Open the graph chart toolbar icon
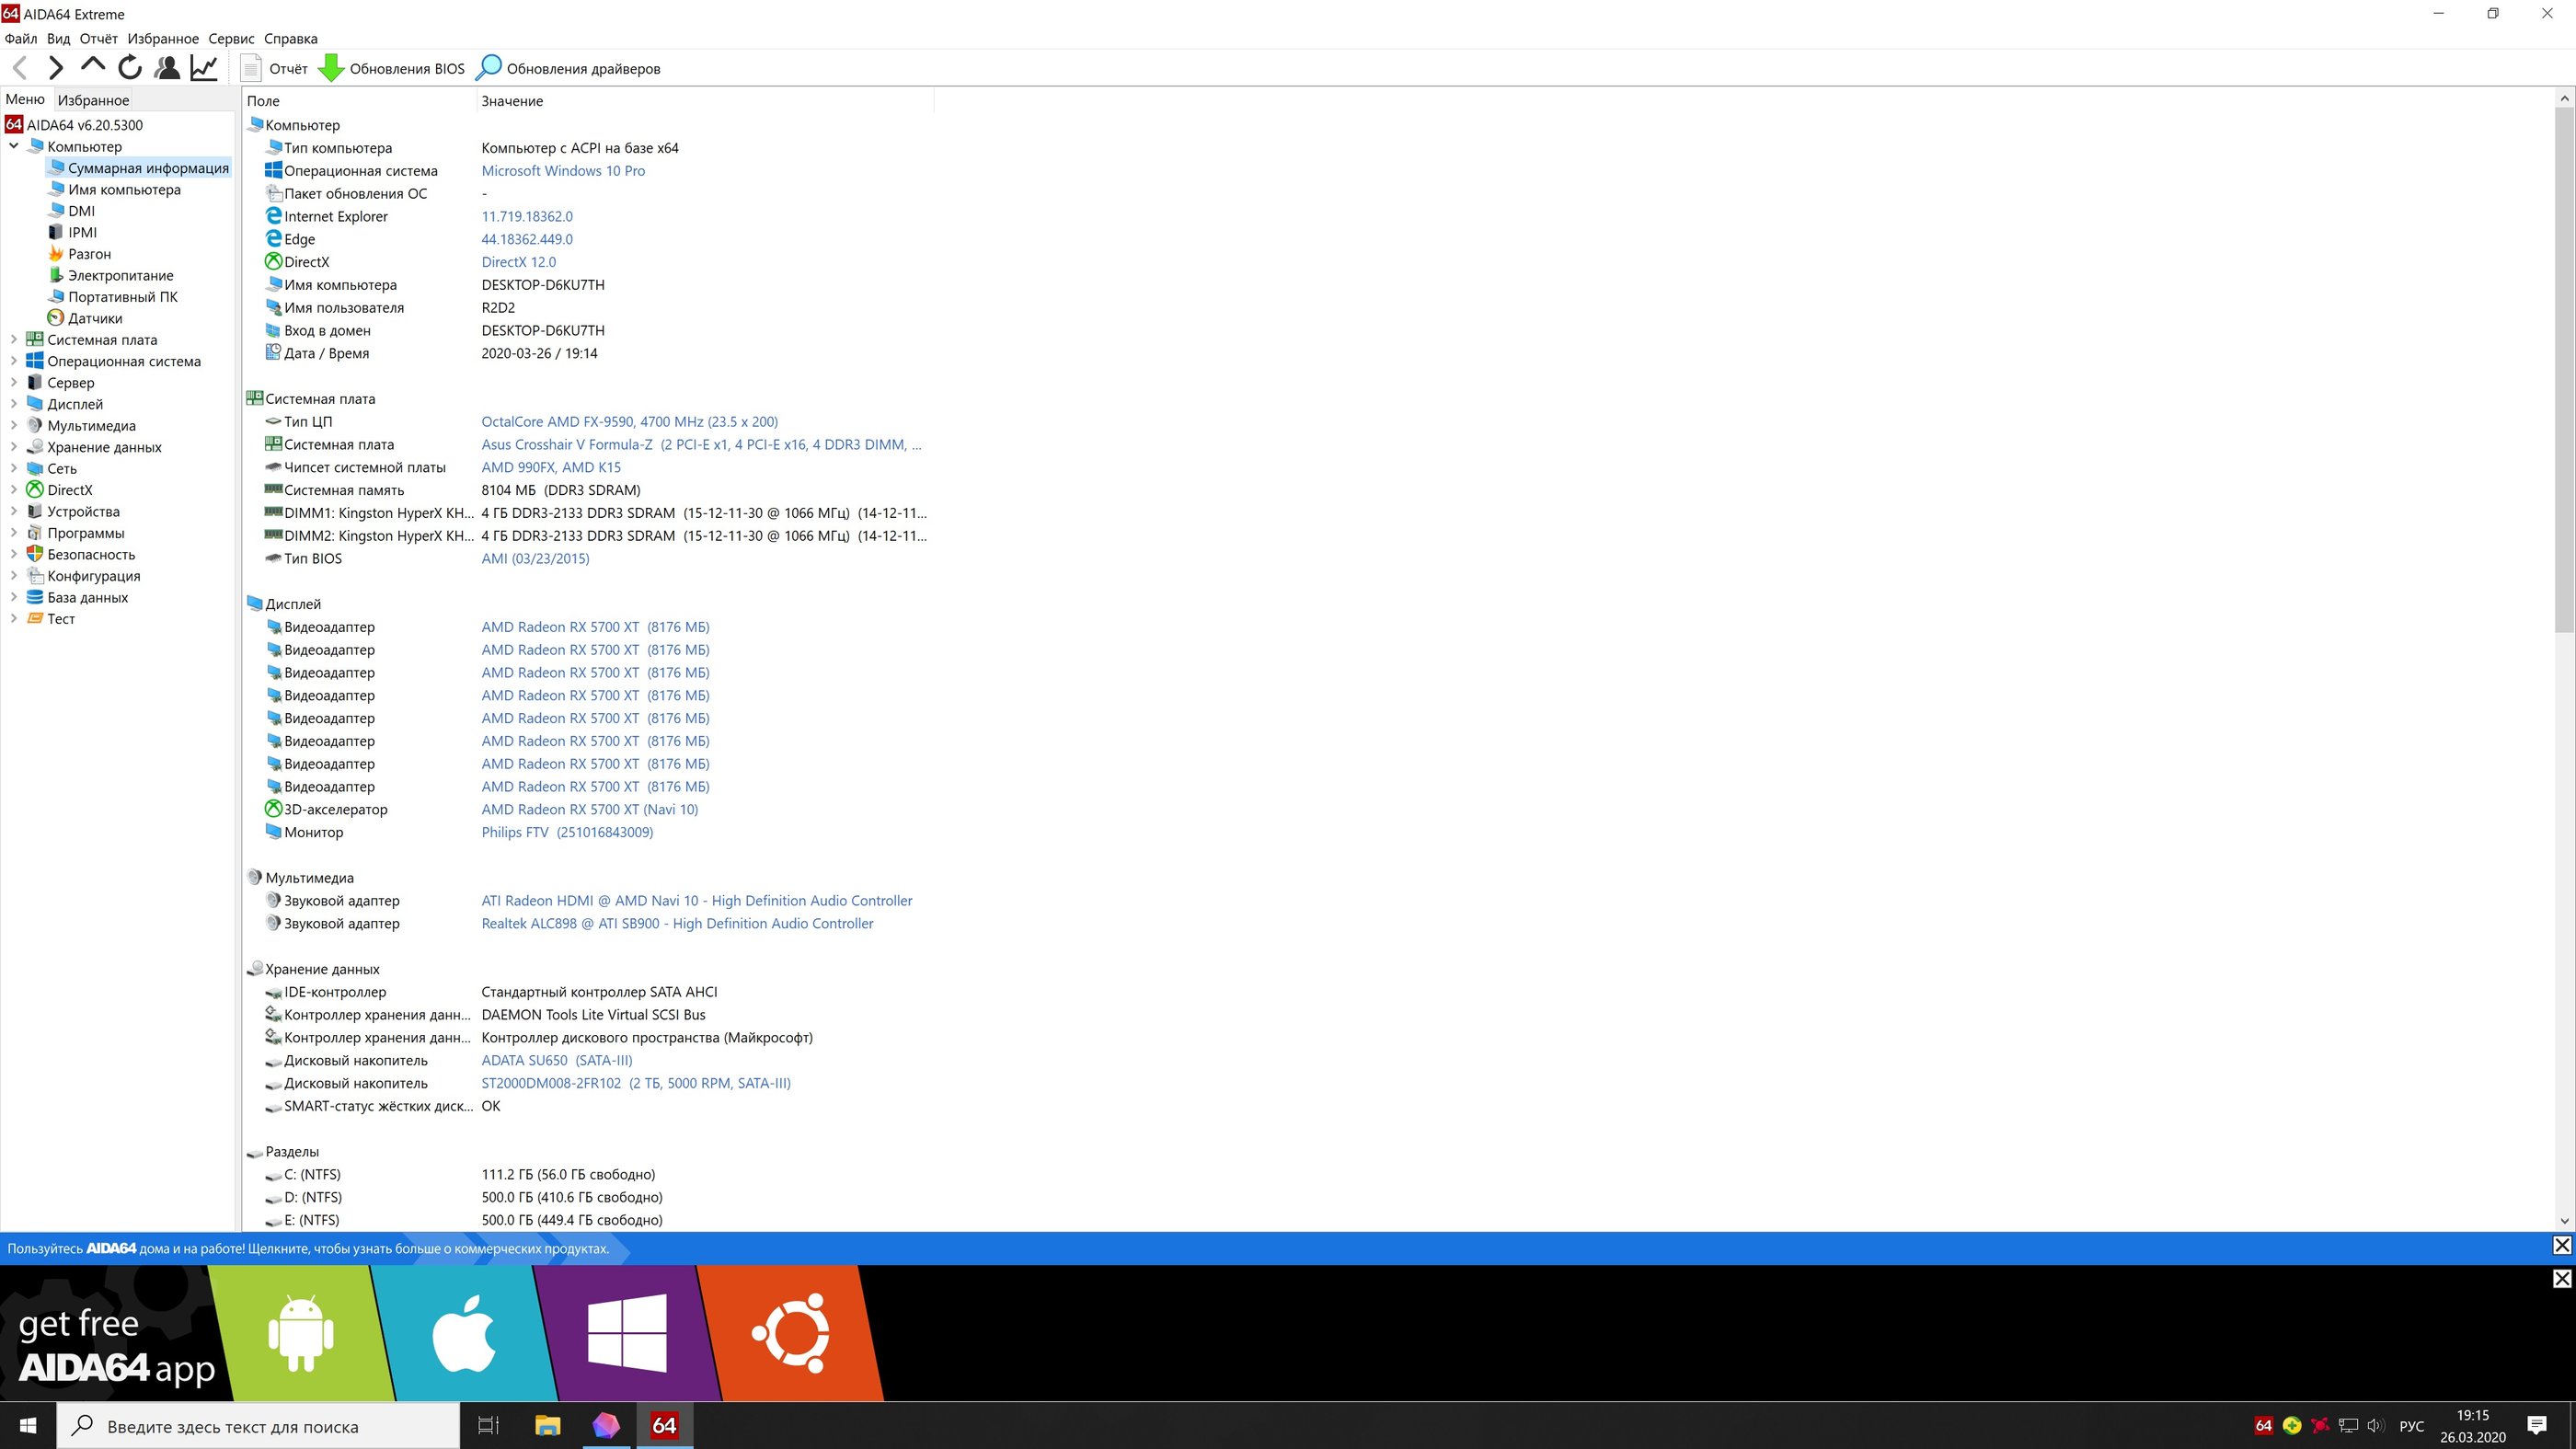This screenshot has height=1449, width=2576. click(204, 68)
